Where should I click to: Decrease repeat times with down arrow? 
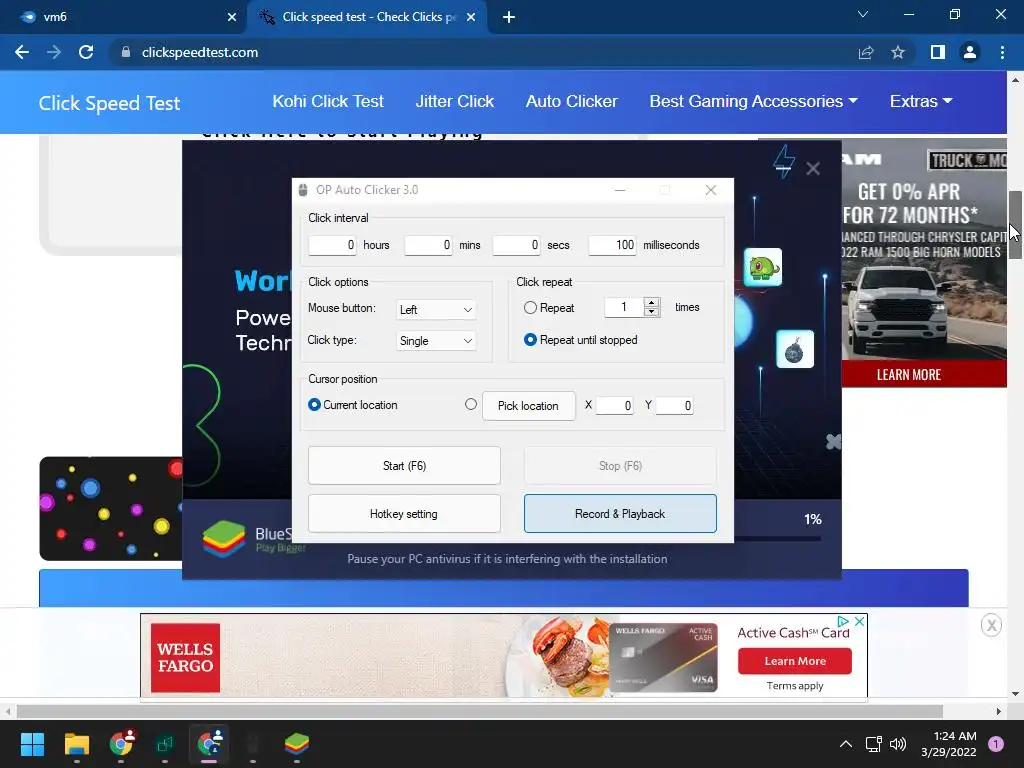pos(651,312)
